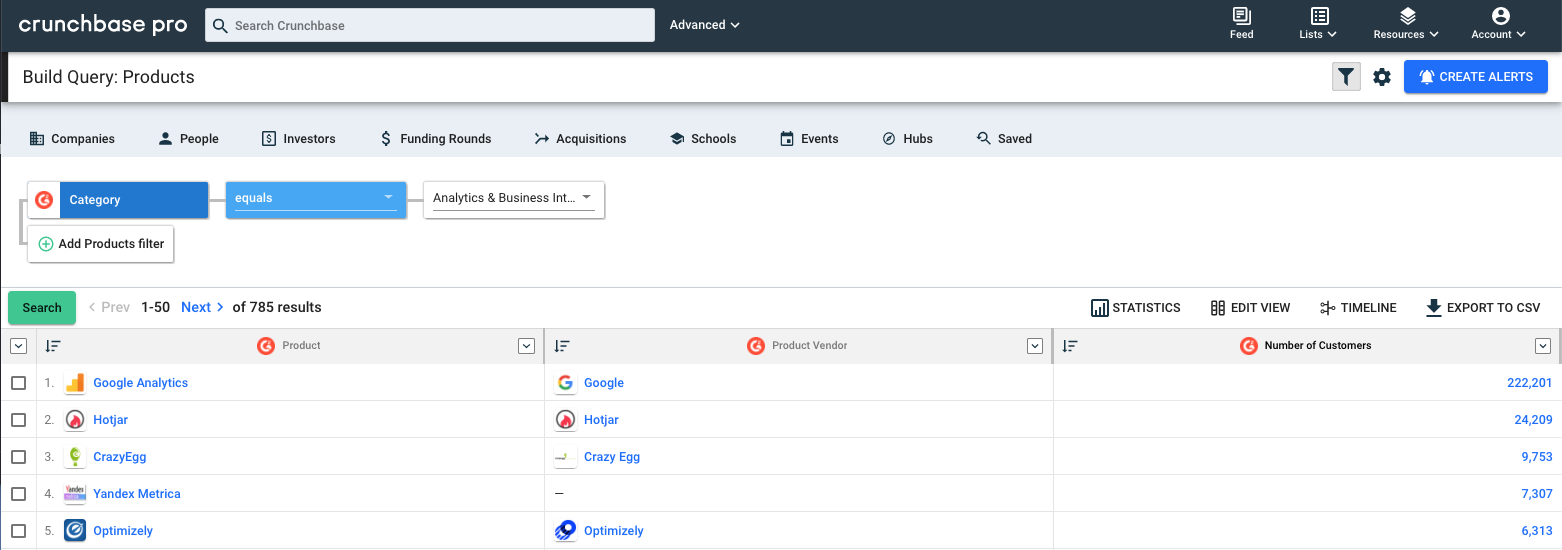This screenshot has width=1562, height=550.
Task: Open the Google Analytics product link
Action: pos(140,383)
